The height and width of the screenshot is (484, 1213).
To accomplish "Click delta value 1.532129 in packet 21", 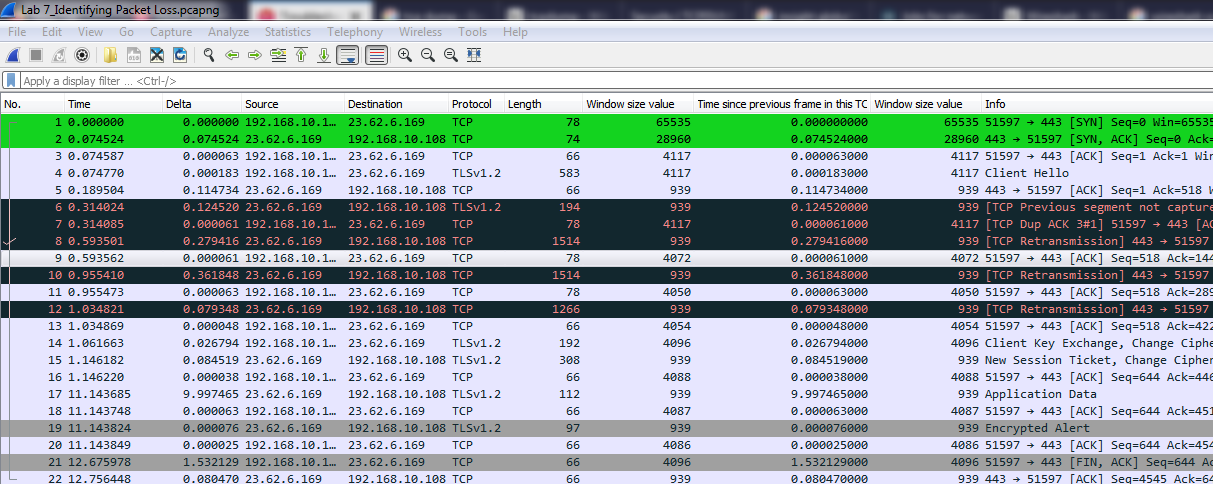I will click(212, 462).
